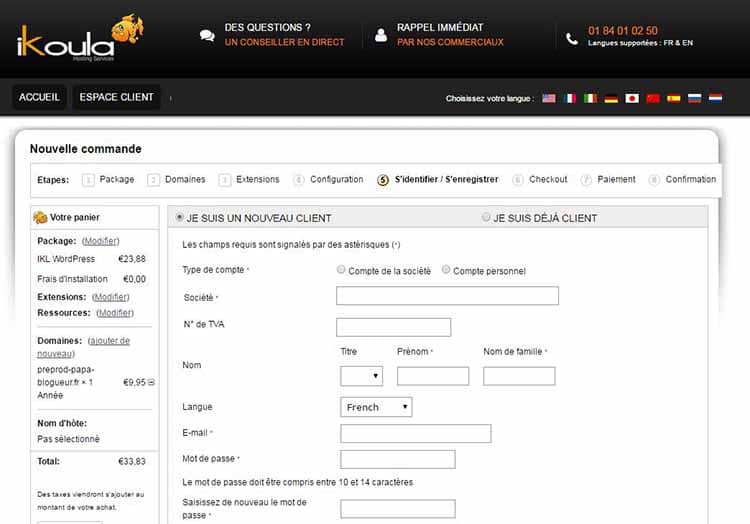Viewport: 750px width, 524px height.
Task: Open the Accueil menu item
Action: [x=40, y=97]
